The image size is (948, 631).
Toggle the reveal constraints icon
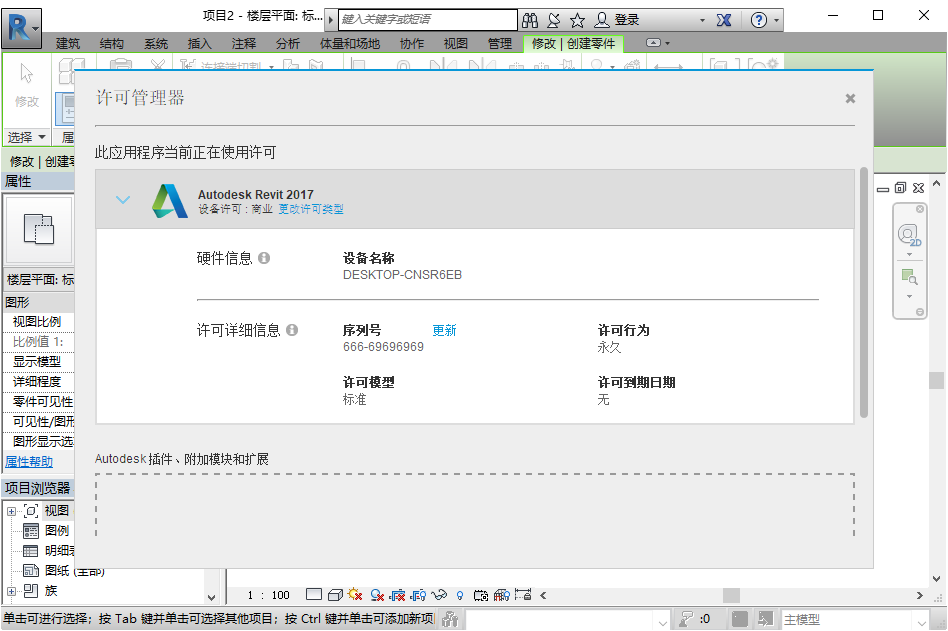tap(523, 595)
